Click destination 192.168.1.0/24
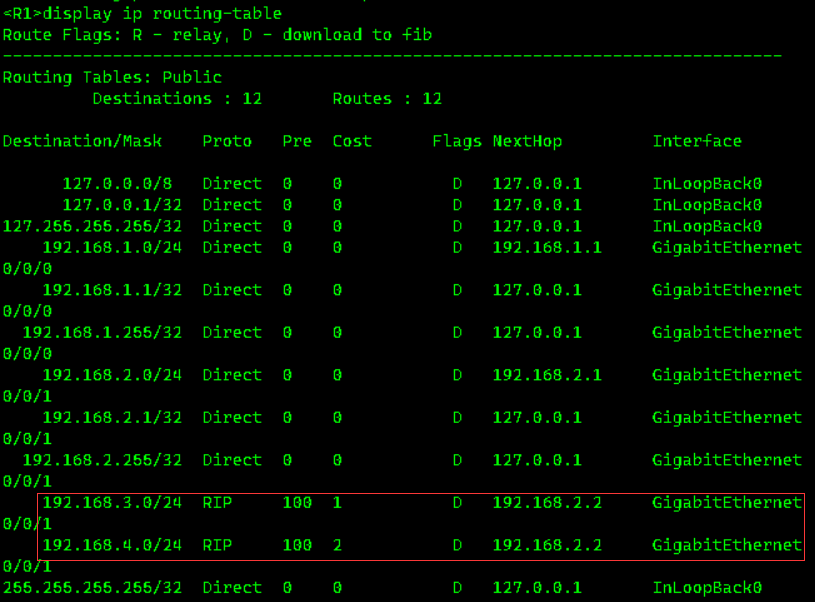This screenshot has height=602, width=815. pyautogui.click(x=112, y=247)
